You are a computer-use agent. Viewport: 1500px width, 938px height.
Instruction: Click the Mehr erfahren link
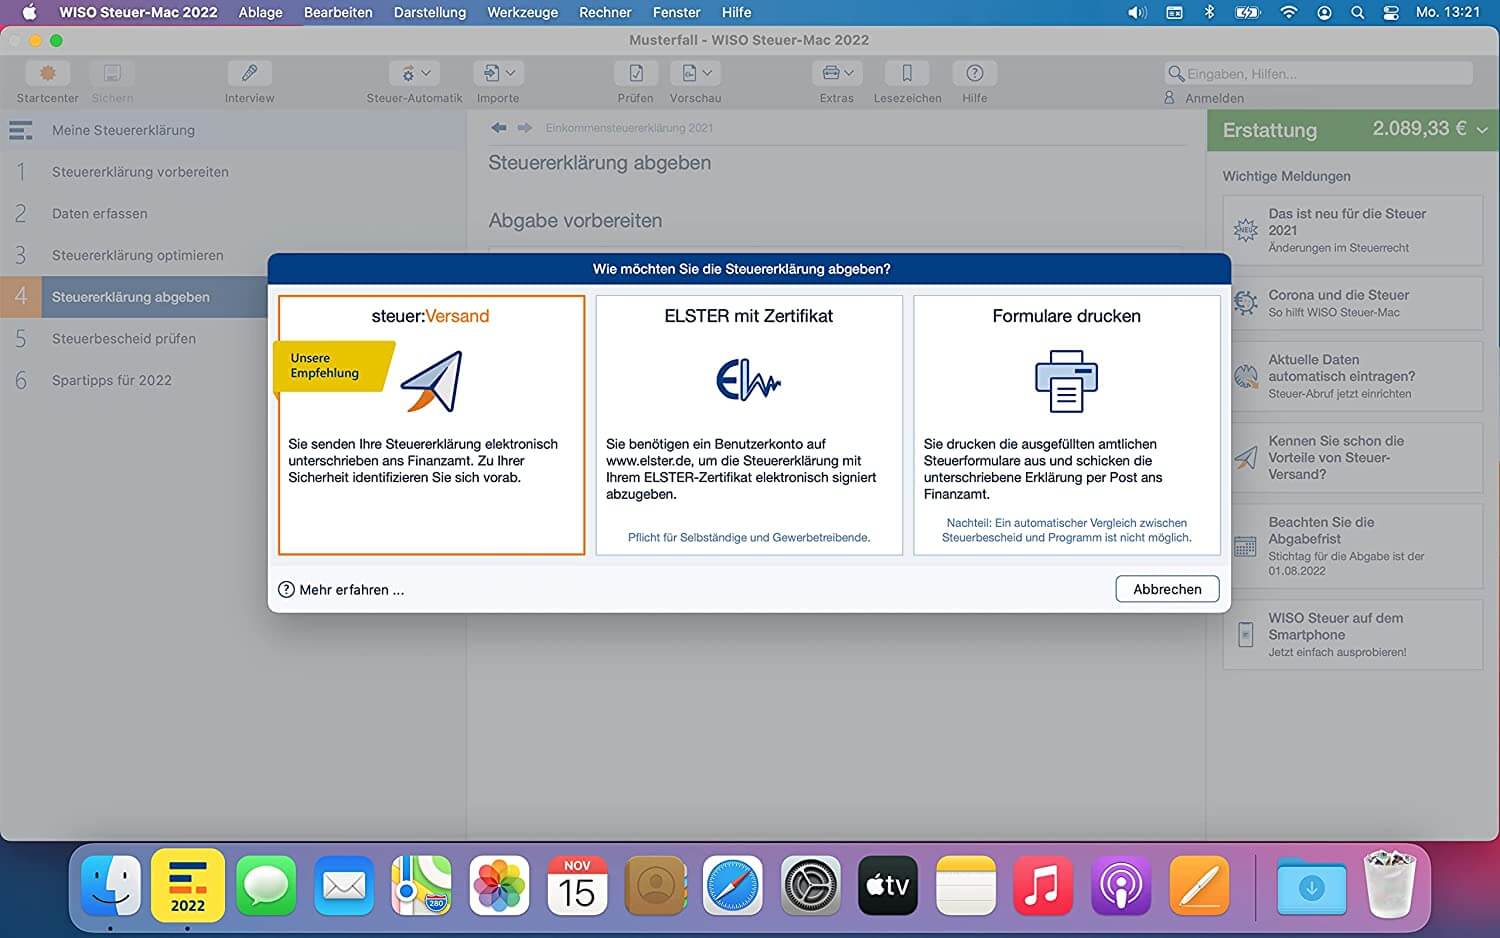[342, 590]
